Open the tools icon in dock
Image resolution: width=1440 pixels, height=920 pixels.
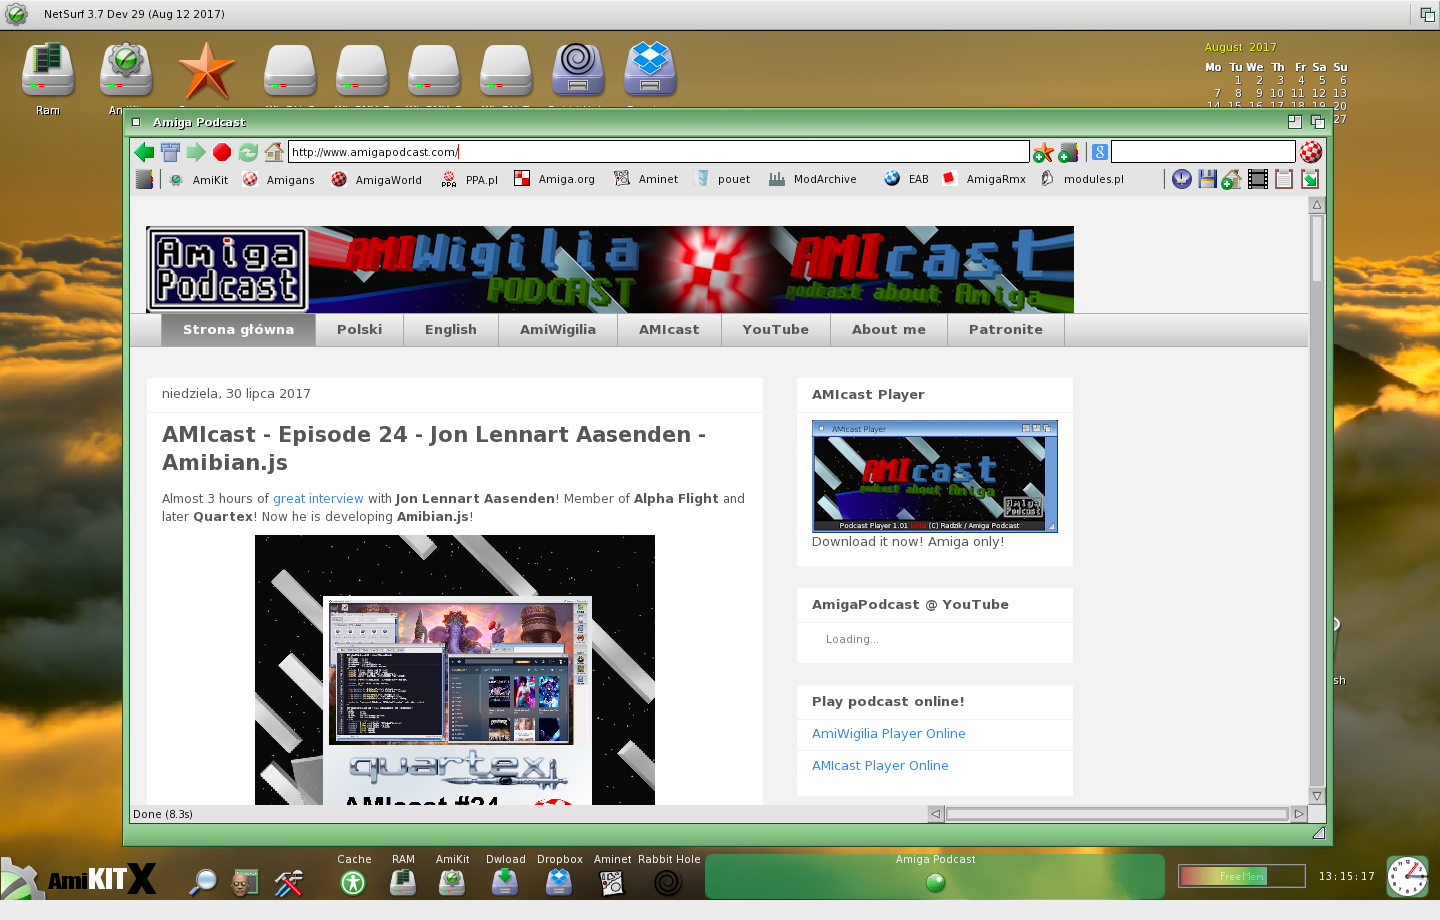click(289, 882)
